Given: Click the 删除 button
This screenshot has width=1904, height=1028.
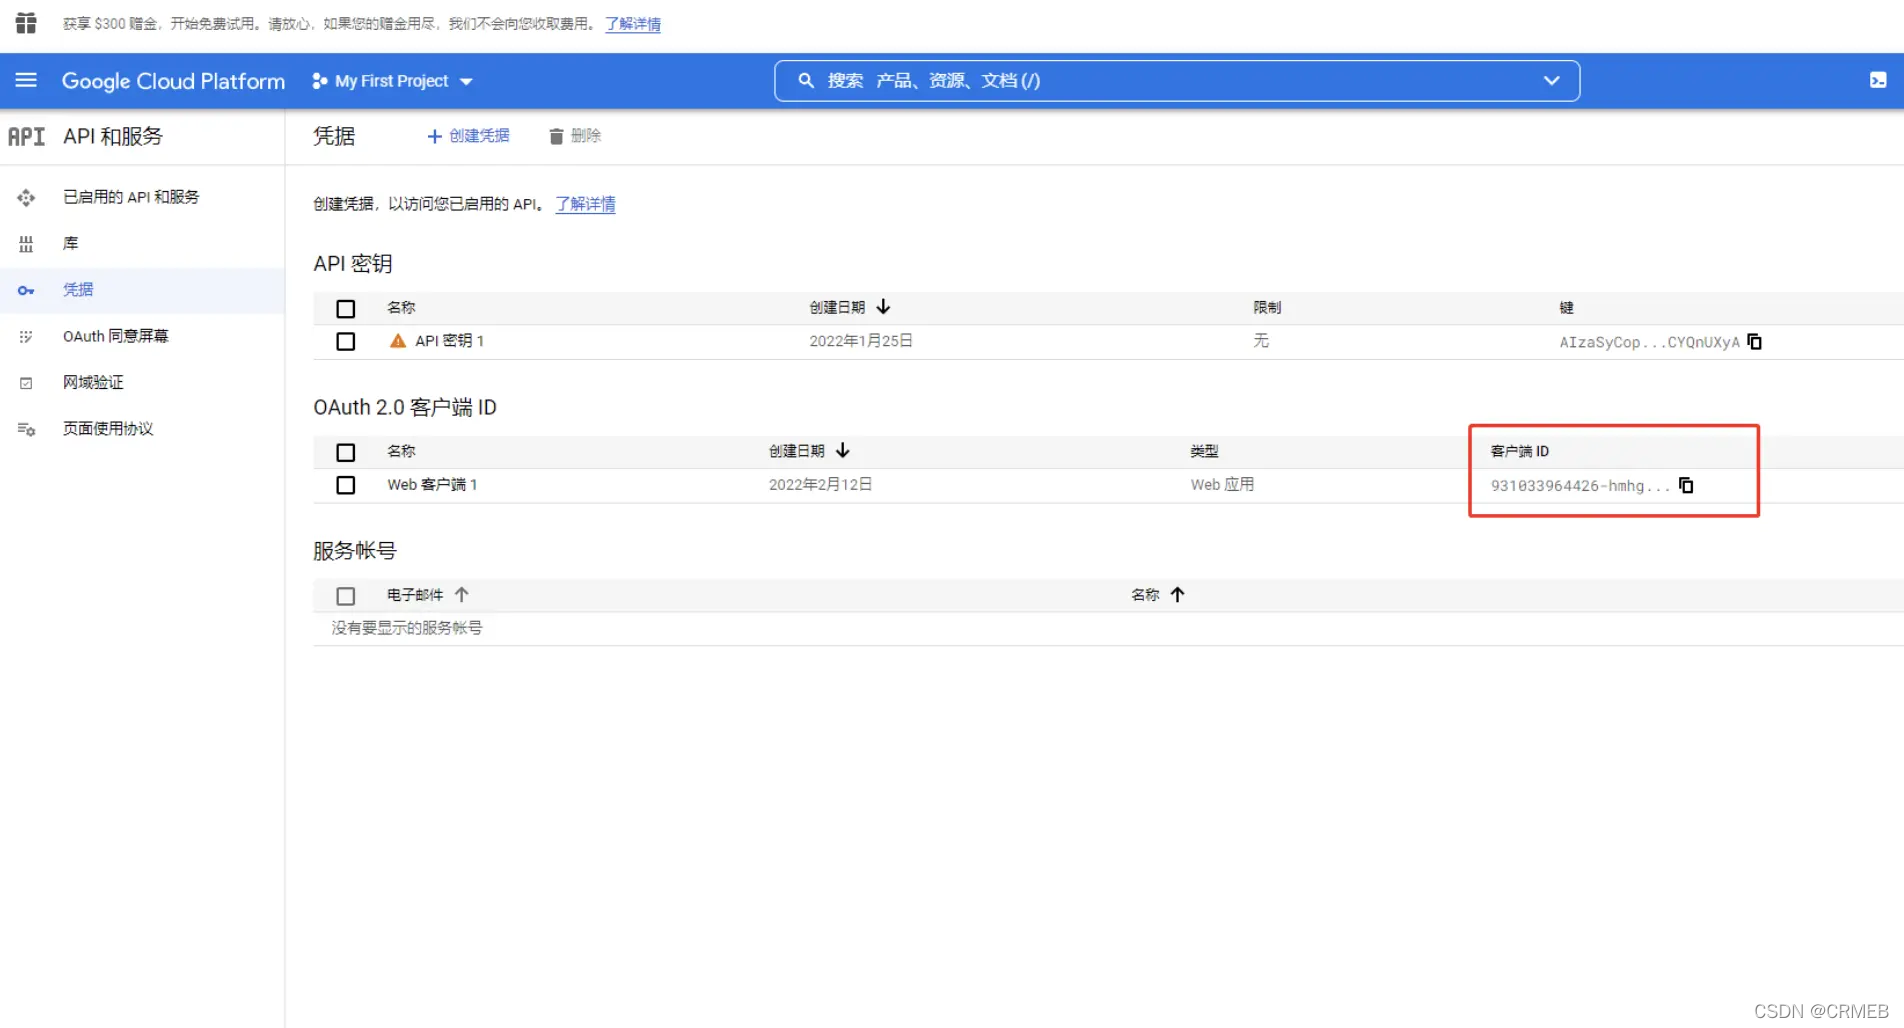Looking at the screenshot, I should pos(575,136).
